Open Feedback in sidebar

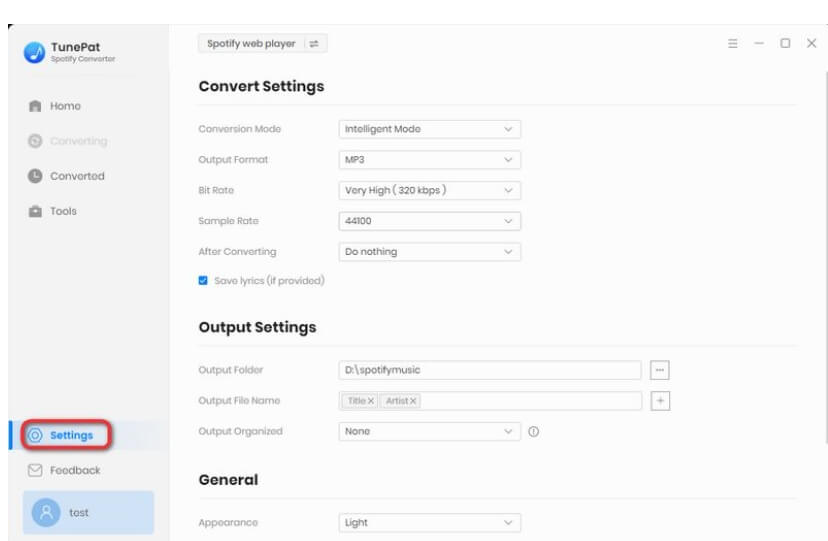tap(75, 470)
